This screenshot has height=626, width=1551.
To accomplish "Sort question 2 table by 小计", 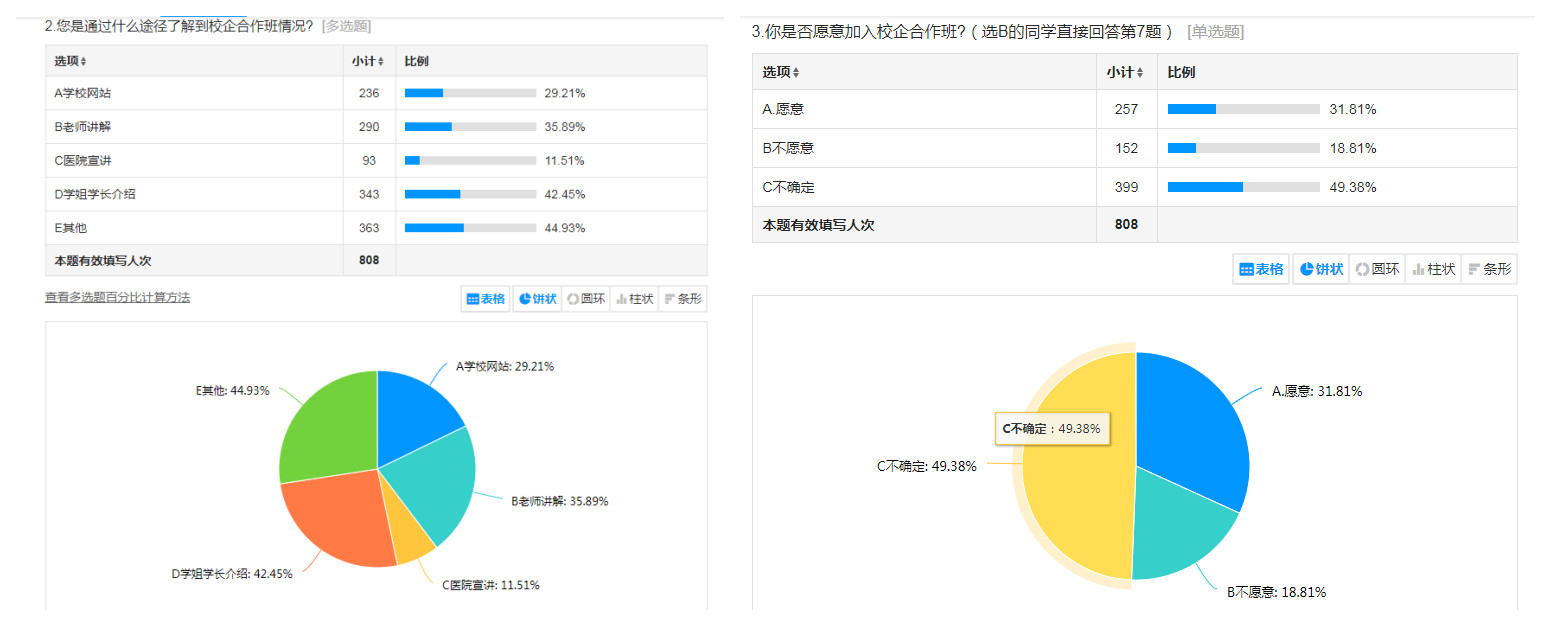I will tap(367, 62).
